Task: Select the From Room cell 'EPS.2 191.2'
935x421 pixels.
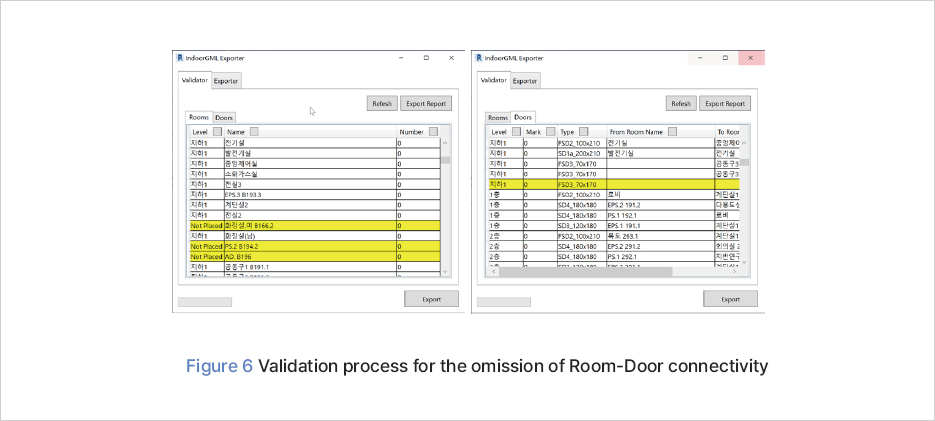Action: [x=660, y=205]
